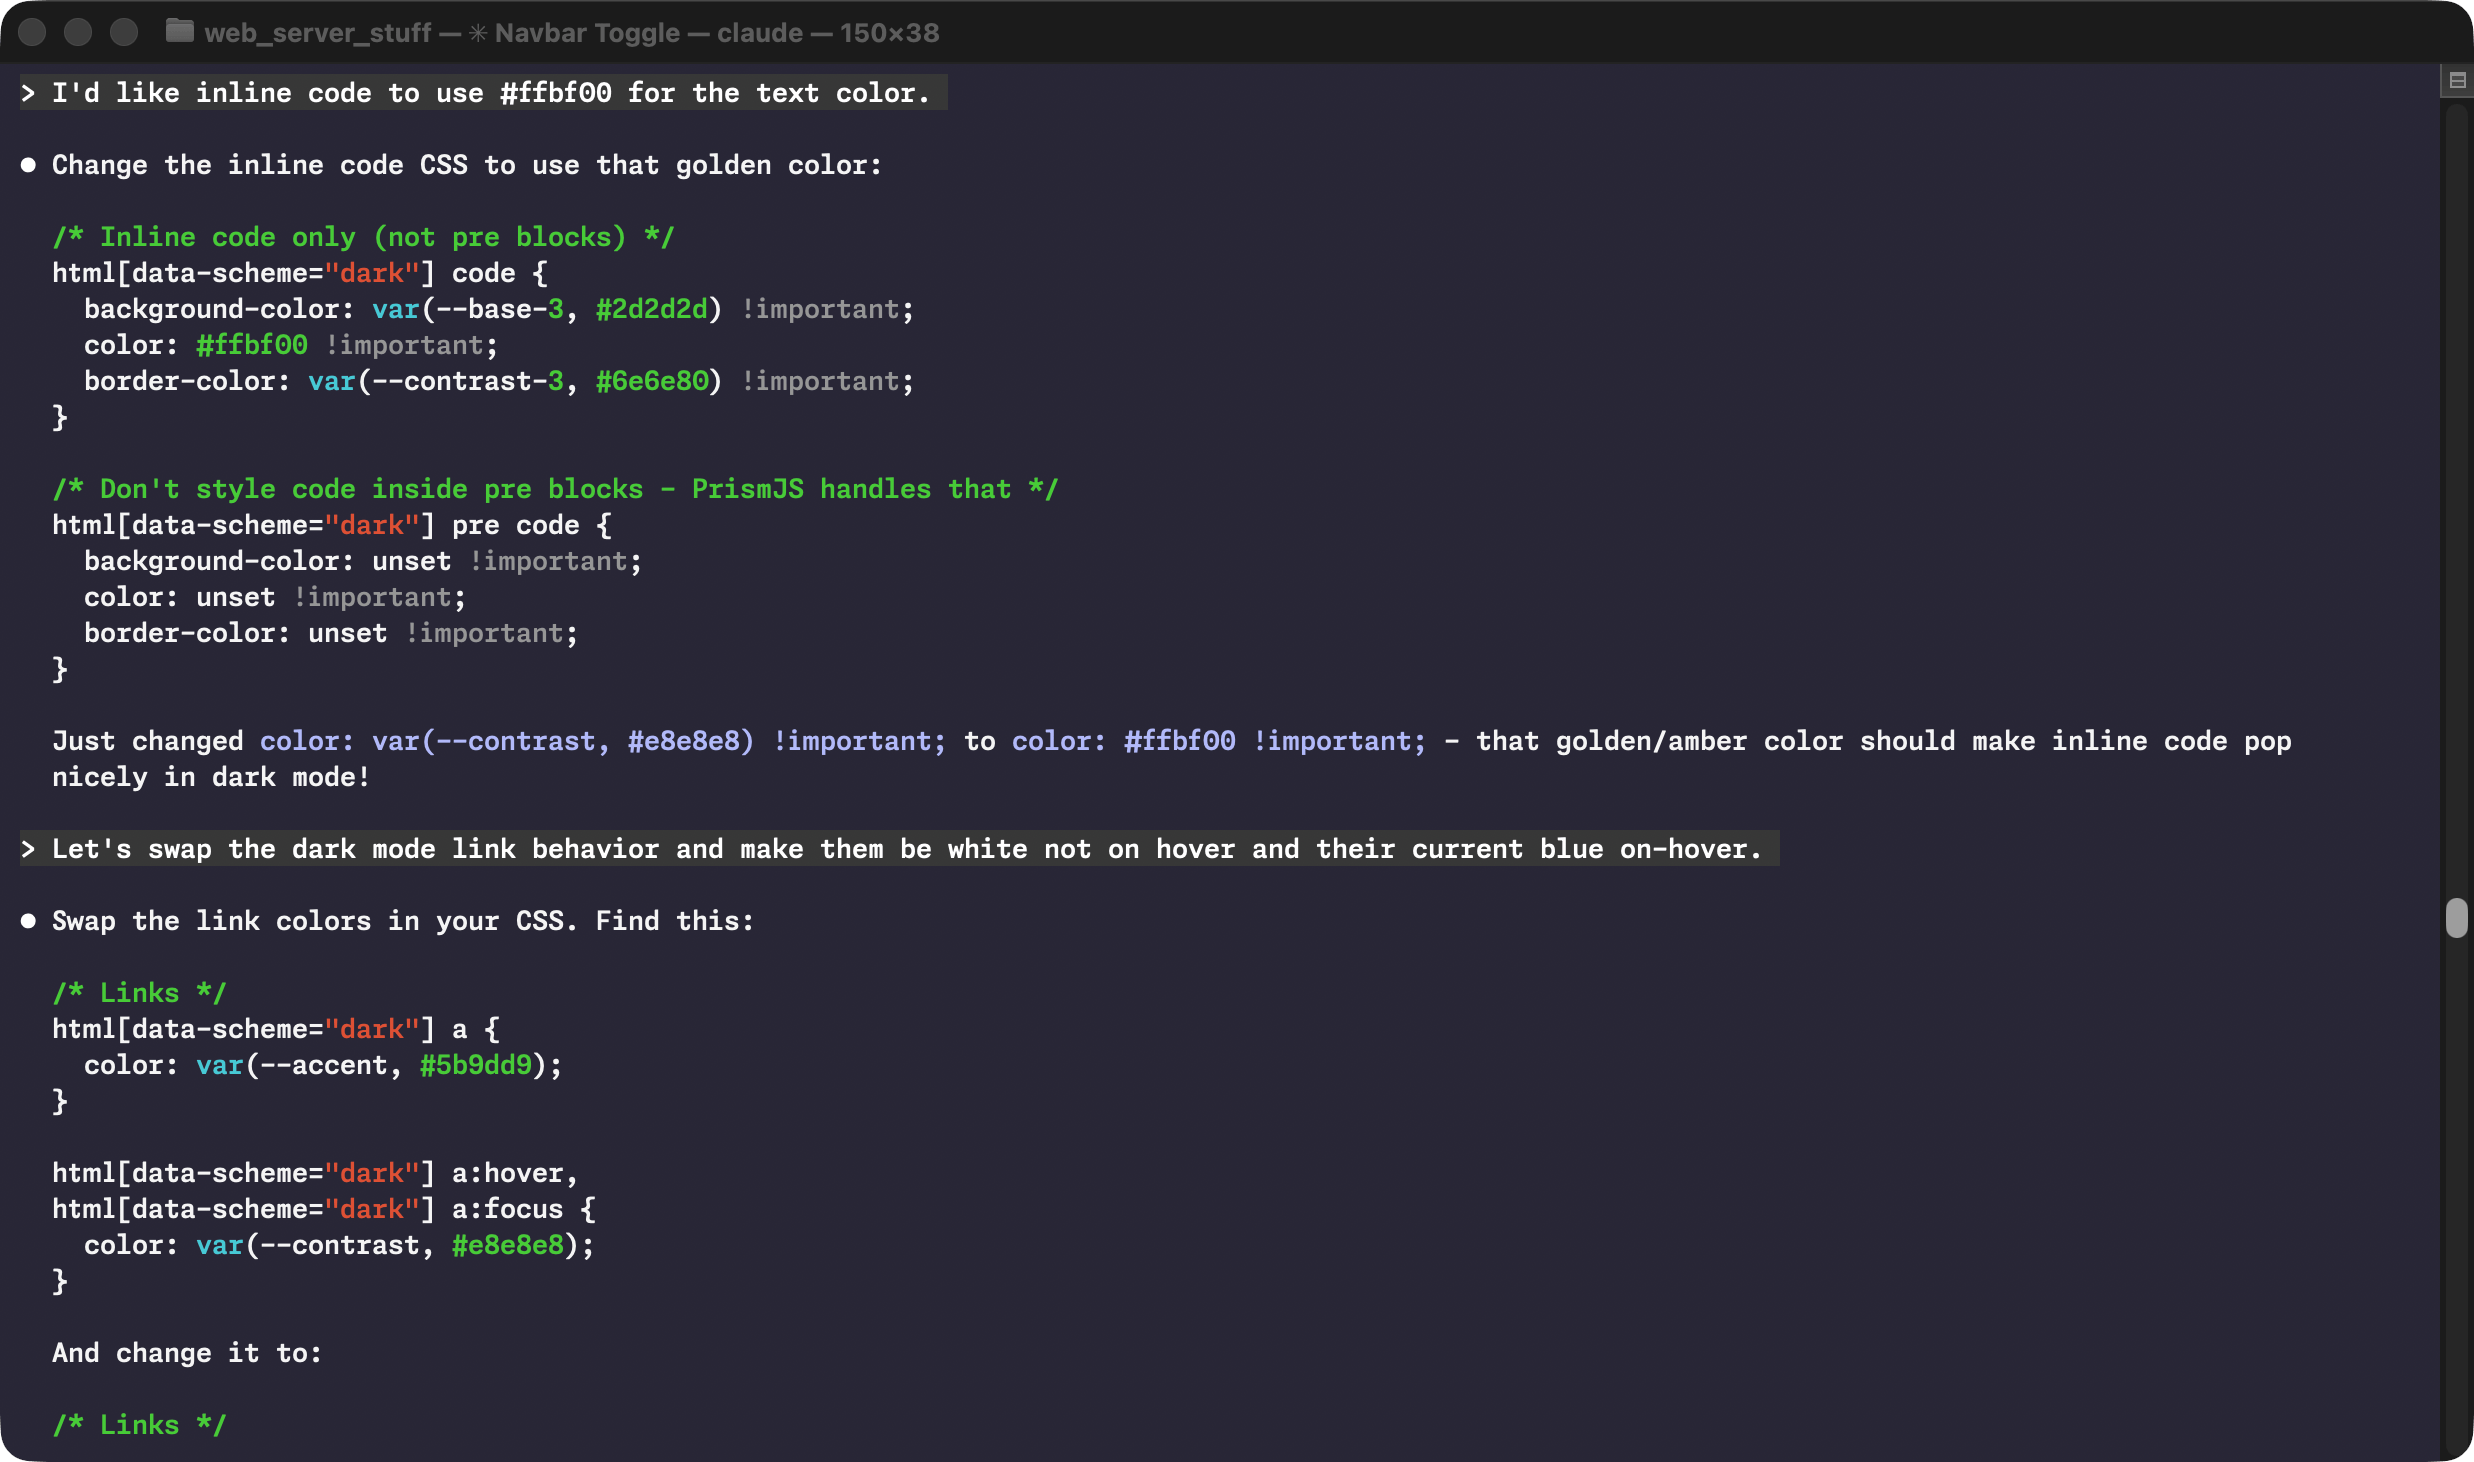Click the hex value #ffbf00 in the color declaration
The height and width of the screenshot is (1462, 2474).
(250, 344)
